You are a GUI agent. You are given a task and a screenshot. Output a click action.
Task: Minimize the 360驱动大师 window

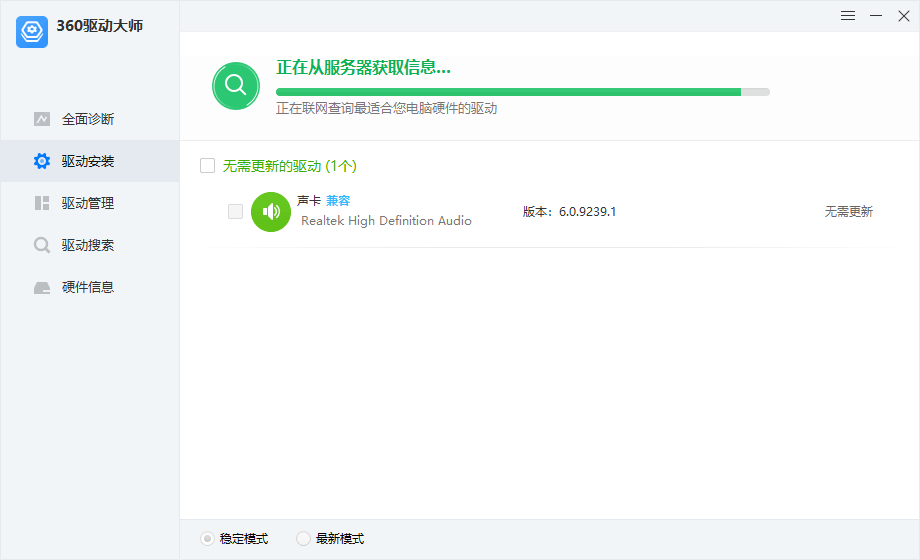[876, 16]
